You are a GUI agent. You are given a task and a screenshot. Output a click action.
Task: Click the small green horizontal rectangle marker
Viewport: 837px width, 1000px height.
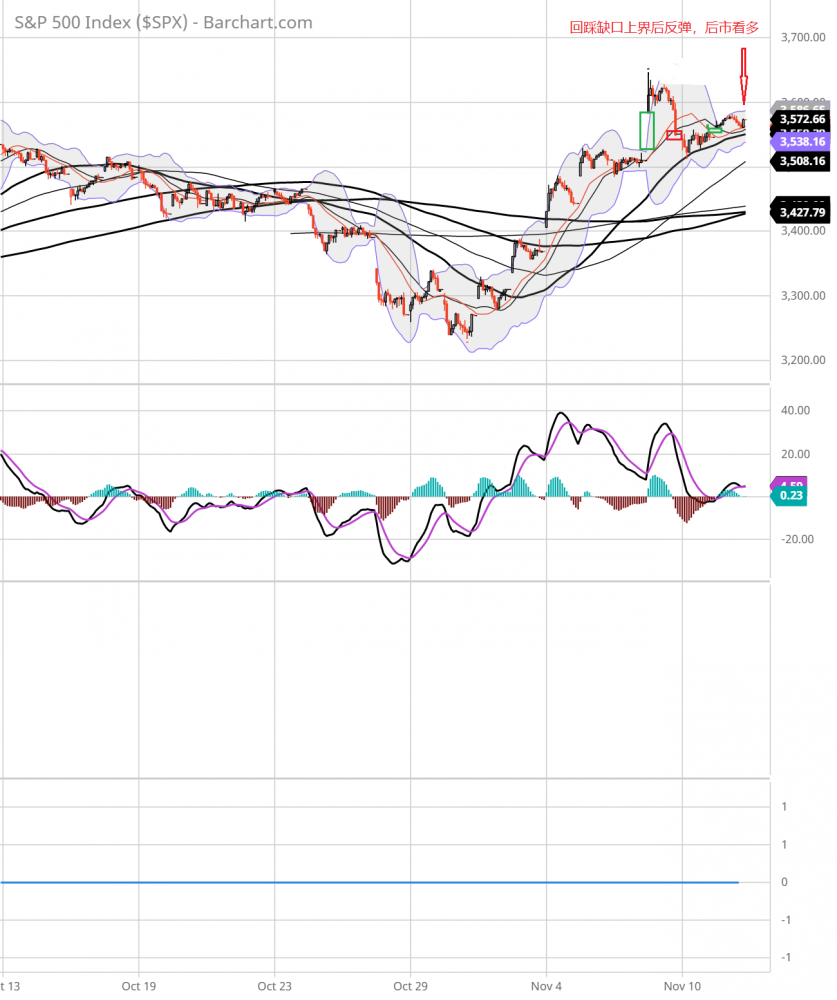point(714,129)
